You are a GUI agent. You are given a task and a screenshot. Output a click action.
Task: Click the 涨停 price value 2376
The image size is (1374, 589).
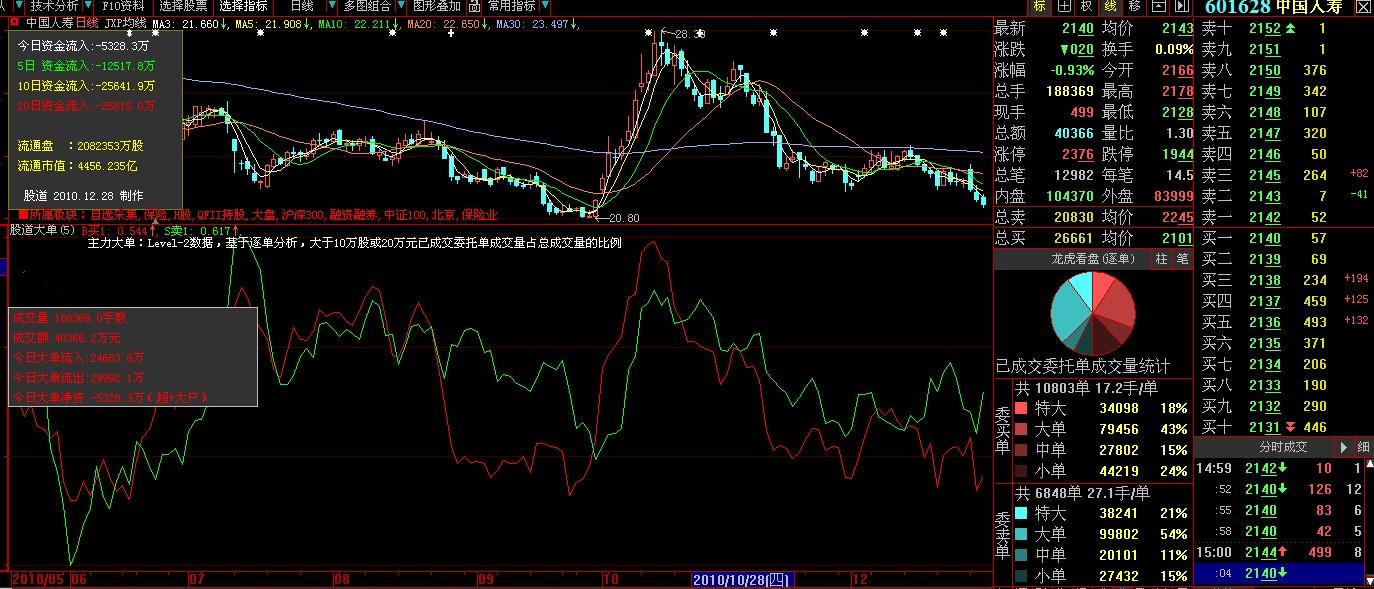[1078, 154]
